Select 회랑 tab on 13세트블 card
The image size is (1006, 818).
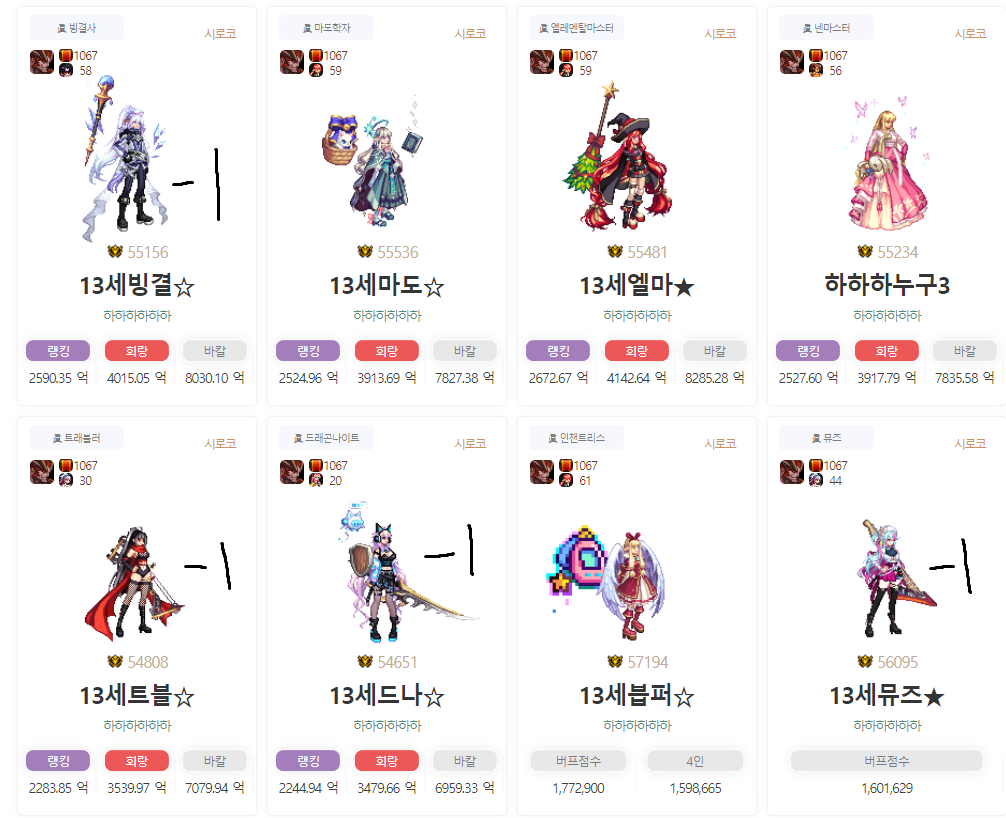[137, 761]
